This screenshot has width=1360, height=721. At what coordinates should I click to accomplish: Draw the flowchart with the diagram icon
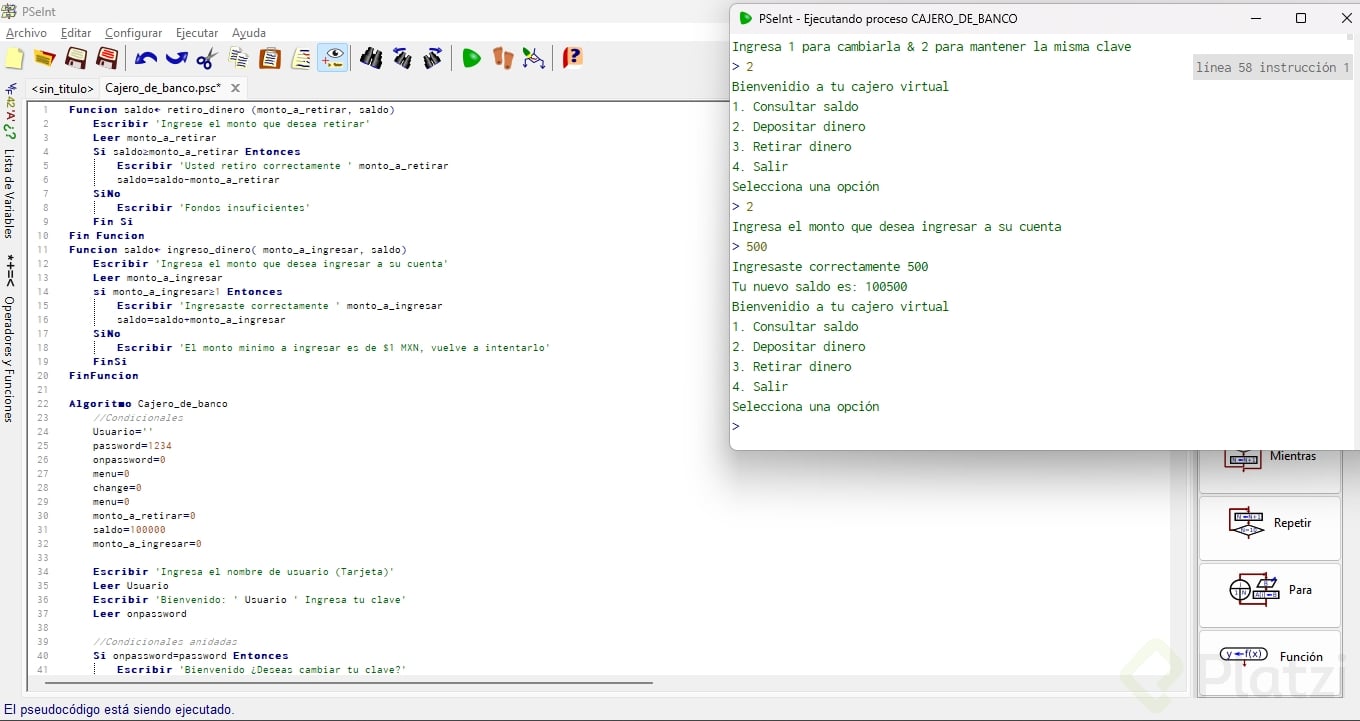coord(534,58)
